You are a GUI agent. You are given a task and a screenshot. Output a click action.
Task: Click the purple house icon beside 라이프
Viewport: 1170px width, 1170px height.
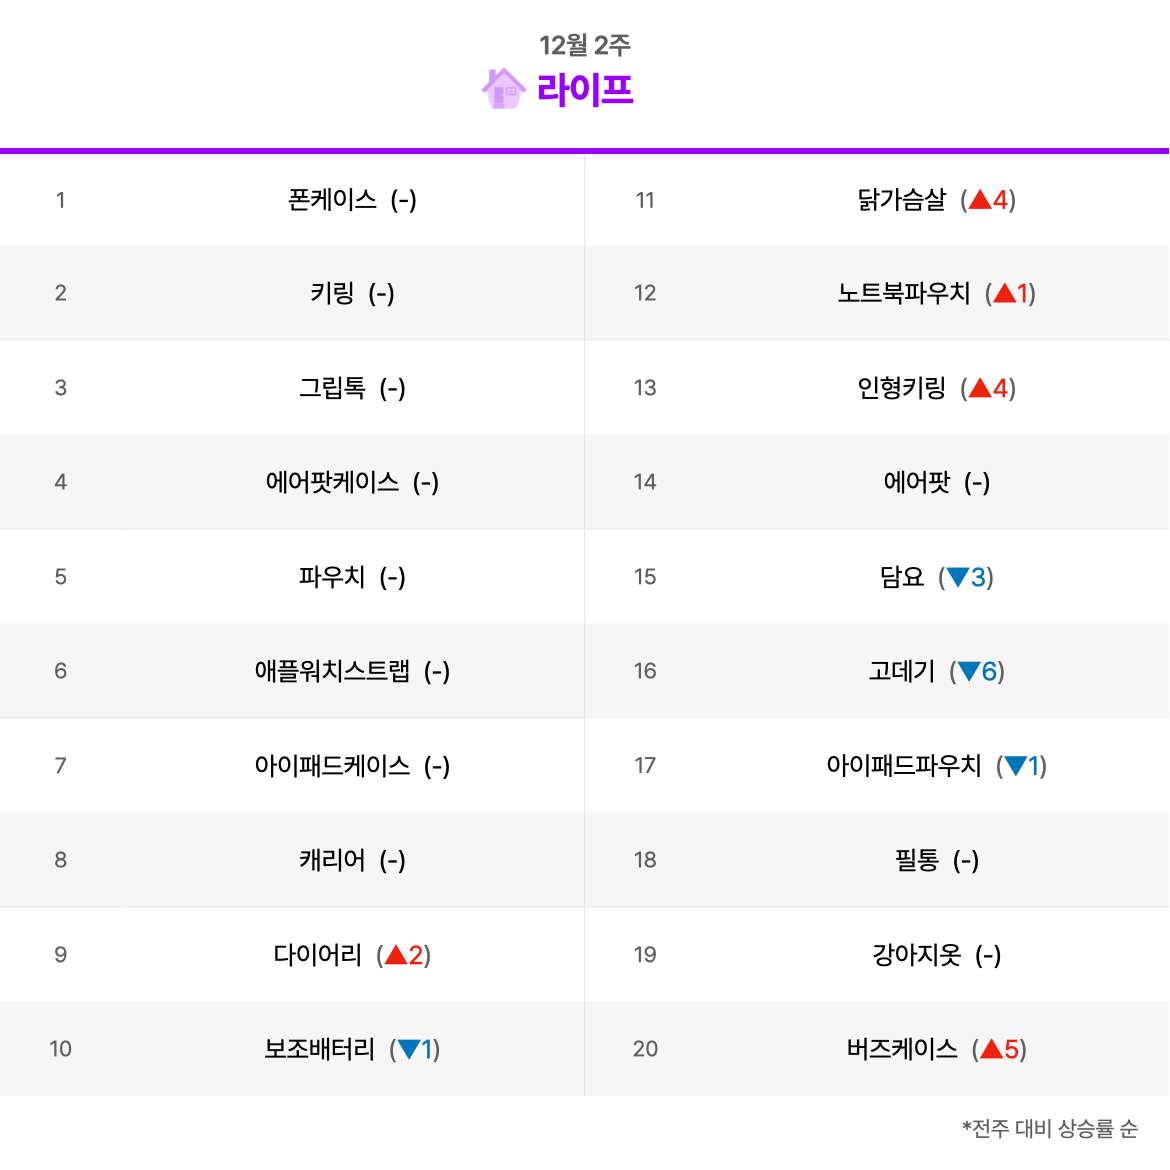(504, 89)
